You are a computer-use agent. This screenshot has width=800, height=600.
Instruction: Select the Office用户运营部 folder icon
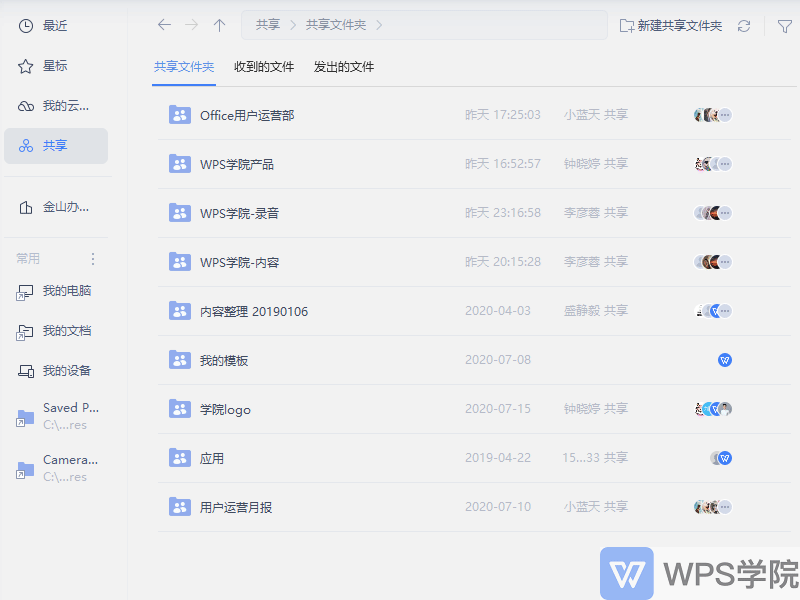[x=180, y=115]
